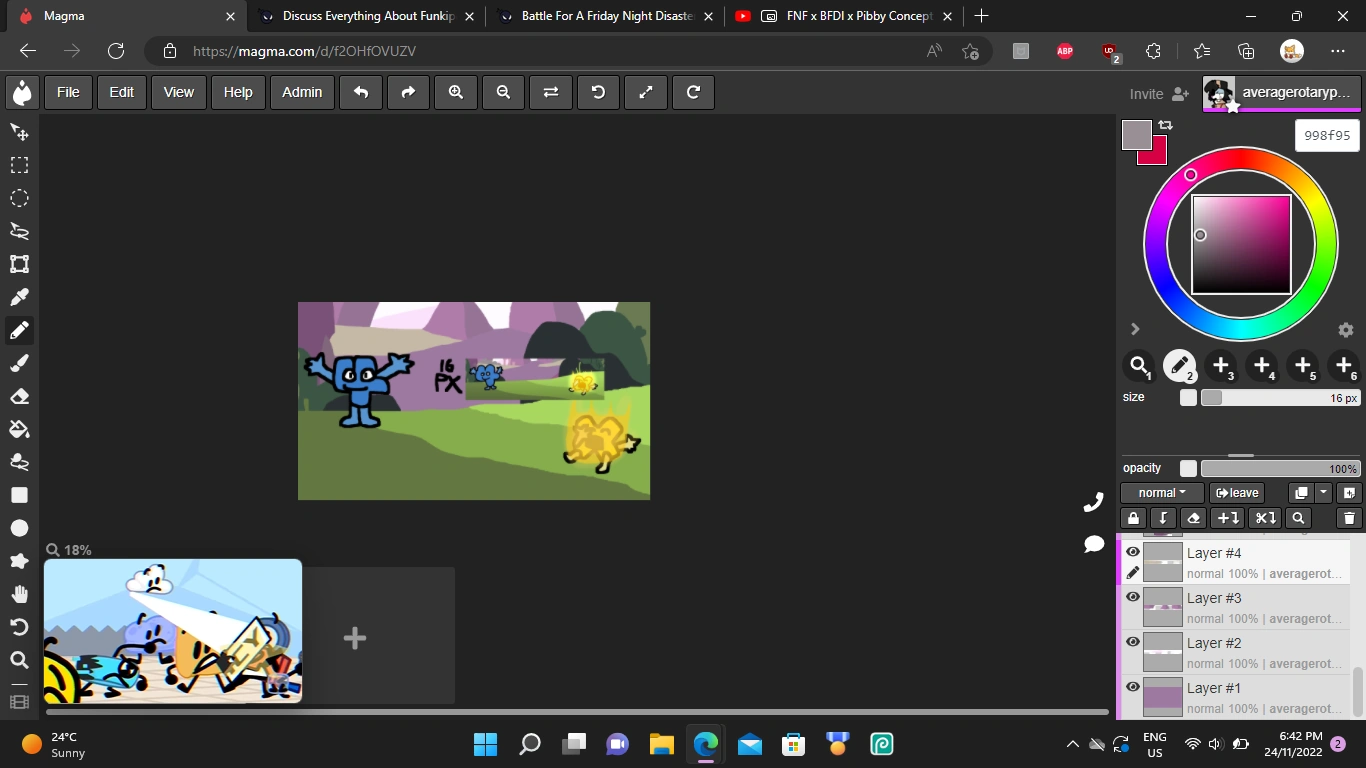Open the View menu
The image size is (1366, 768).
pos(178,92)
